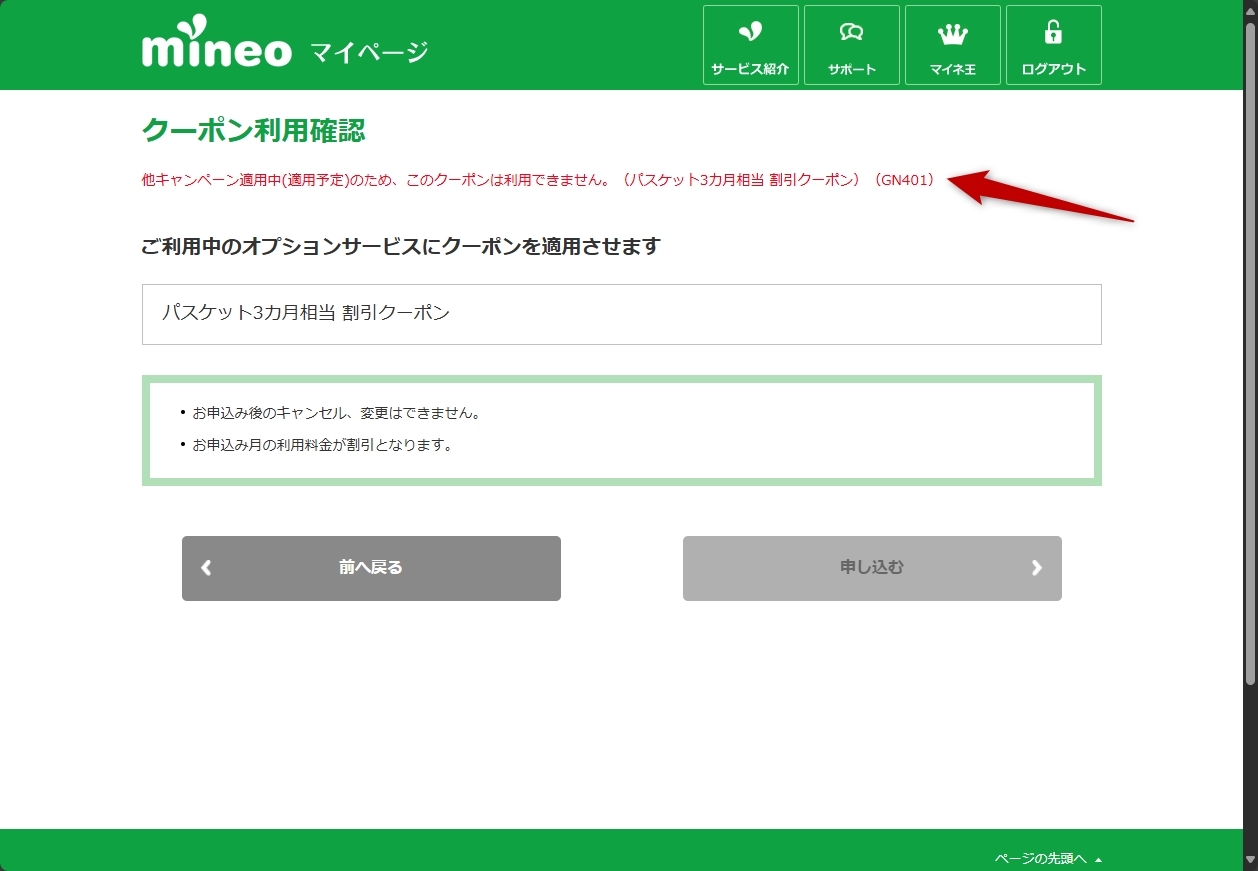Click the scrollbar down arrow

[x=1250, y=862]
